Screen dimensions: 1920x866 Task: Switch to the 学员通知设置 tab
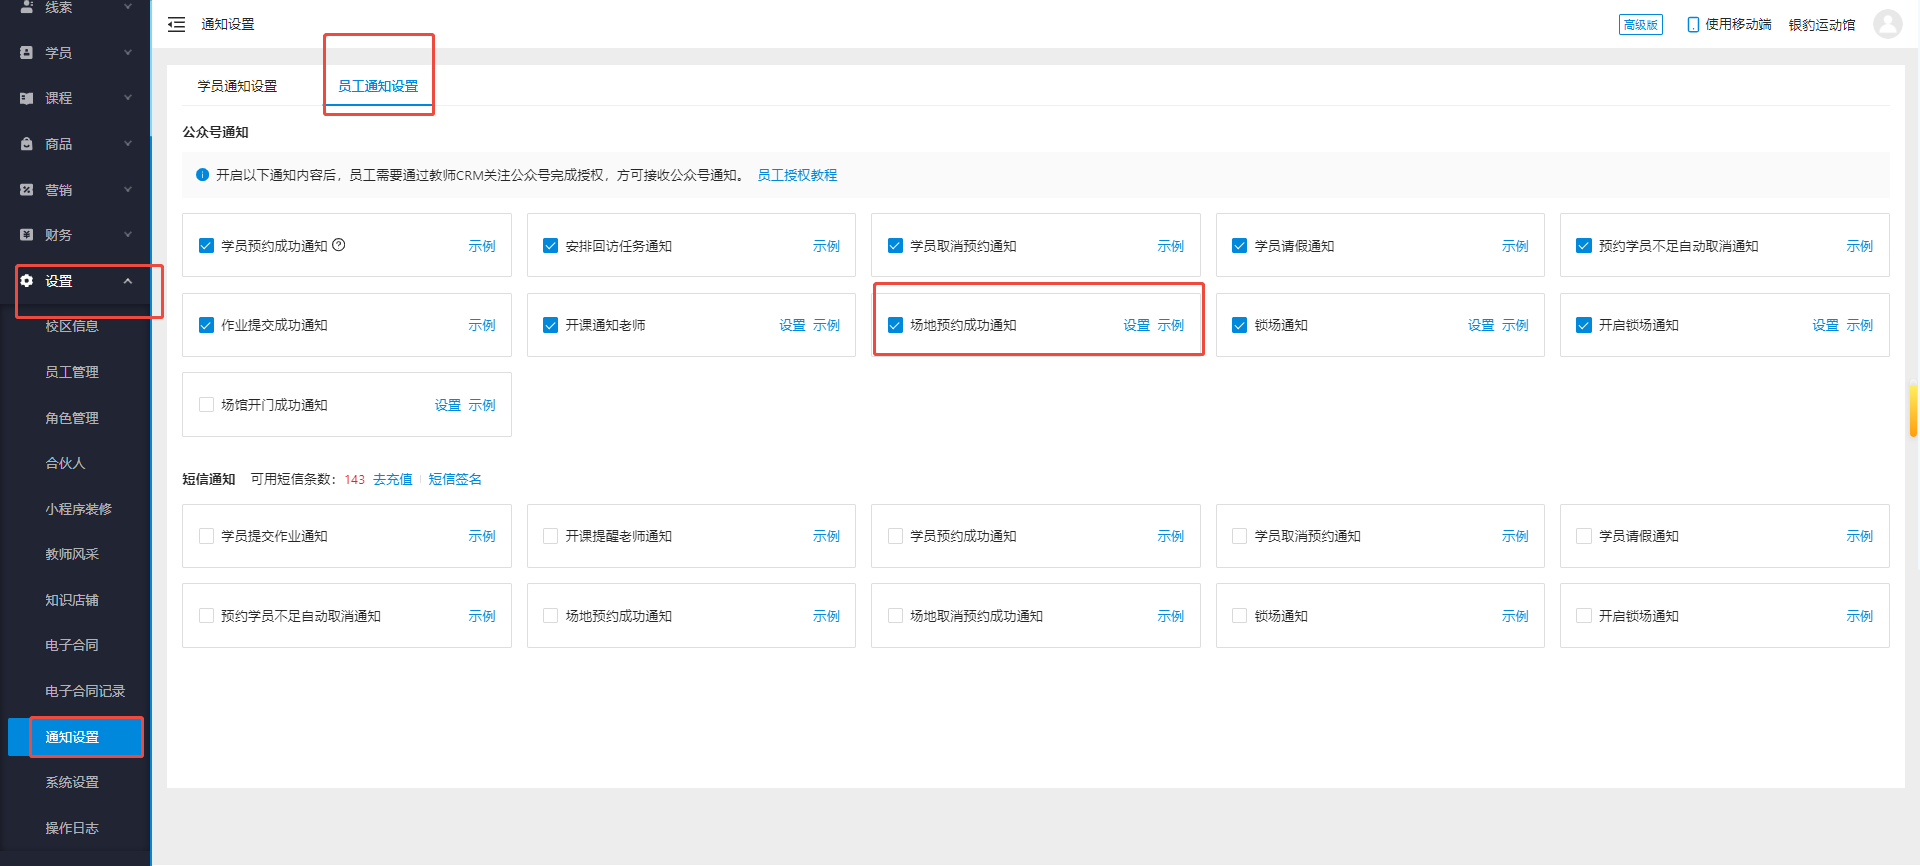pos(237,86)
